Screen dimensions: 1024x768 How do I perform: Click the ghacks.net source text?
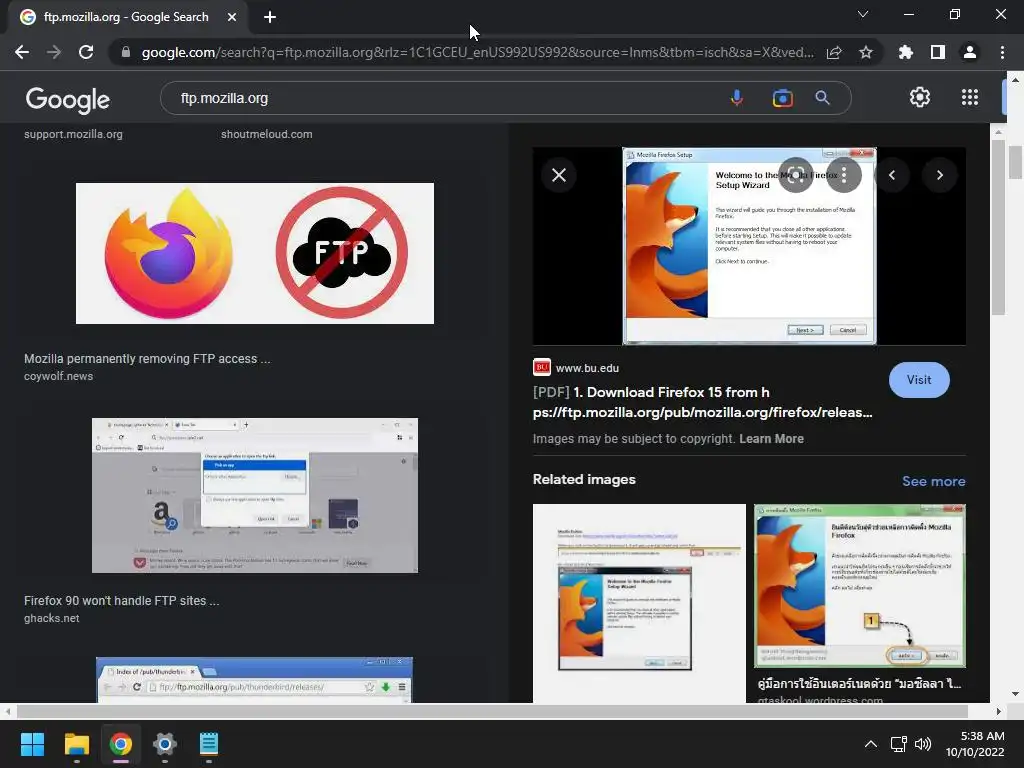pyautogui.click(x=52, y=618)
